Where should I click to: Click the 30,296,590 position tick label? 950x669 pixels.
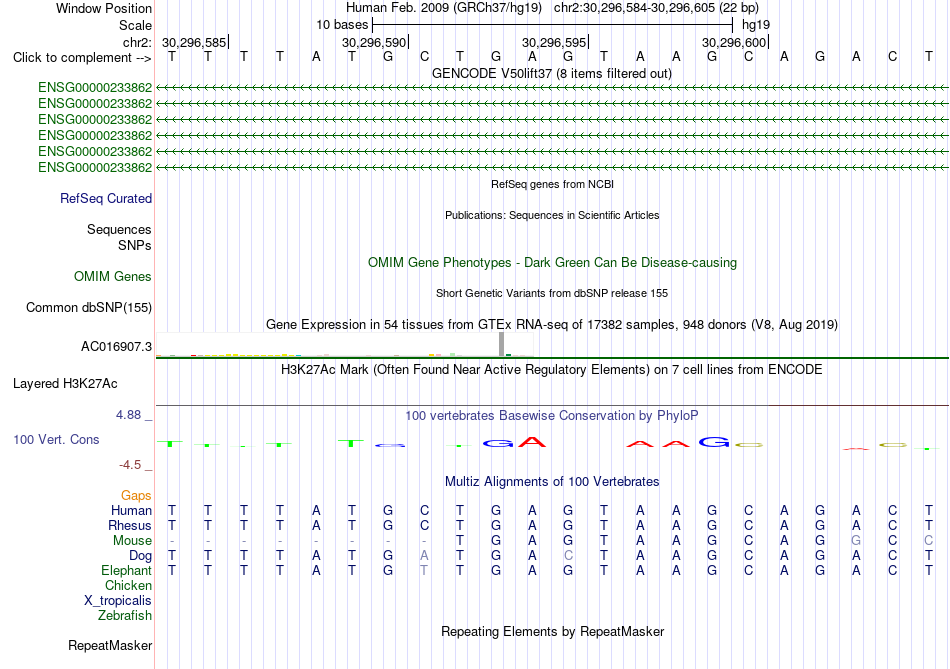[374, 42]
